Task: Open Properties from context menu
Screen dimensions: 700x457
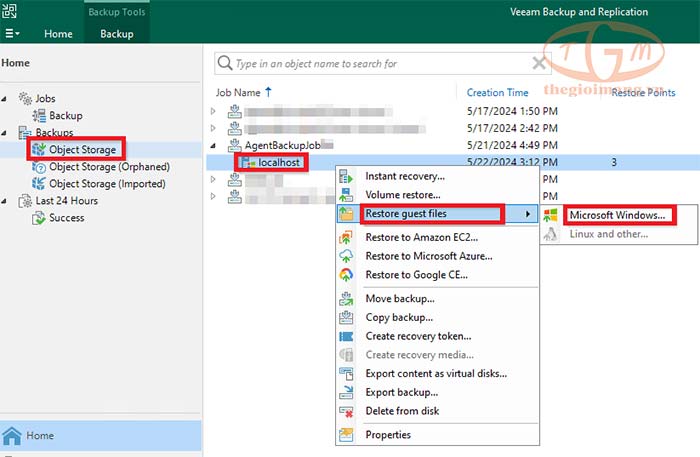Action: 388,435
